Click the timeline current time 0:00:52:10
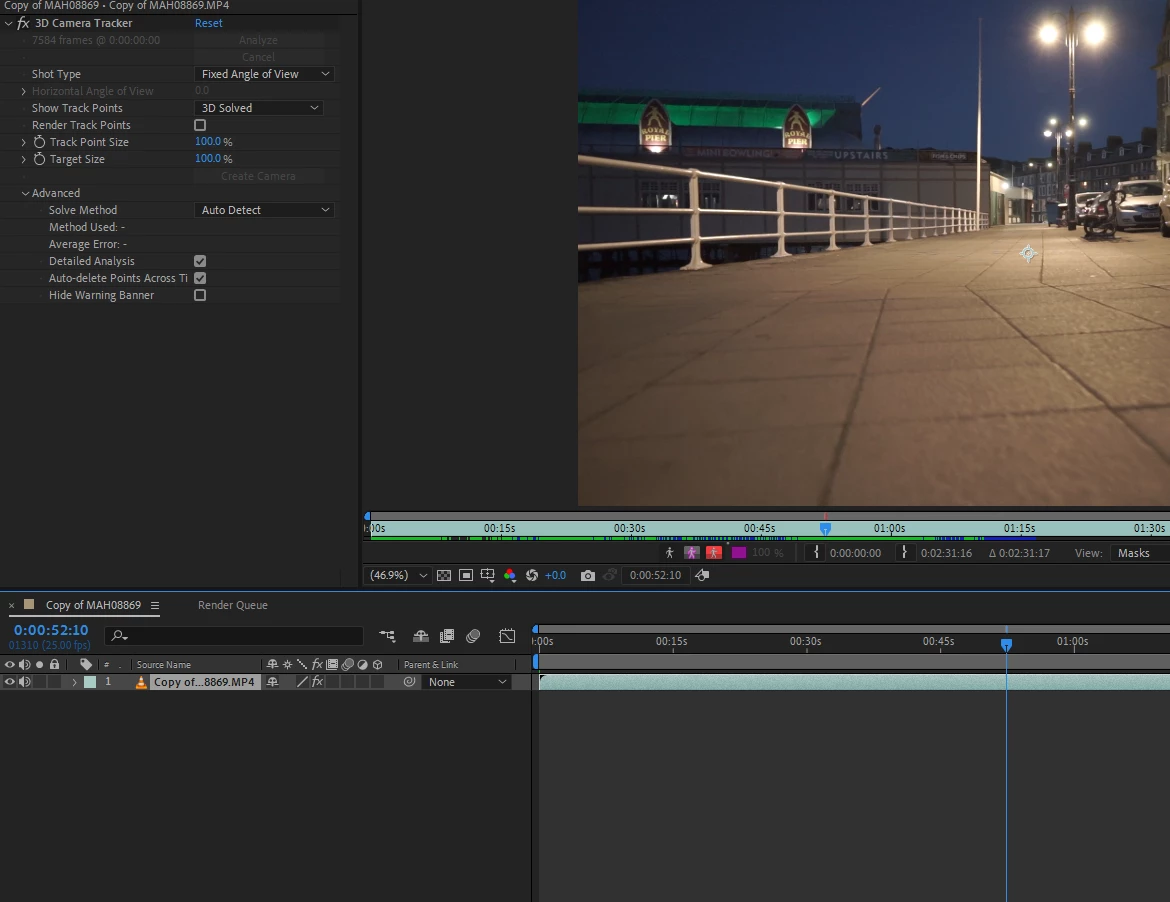1170x902 pixels. 51,630
